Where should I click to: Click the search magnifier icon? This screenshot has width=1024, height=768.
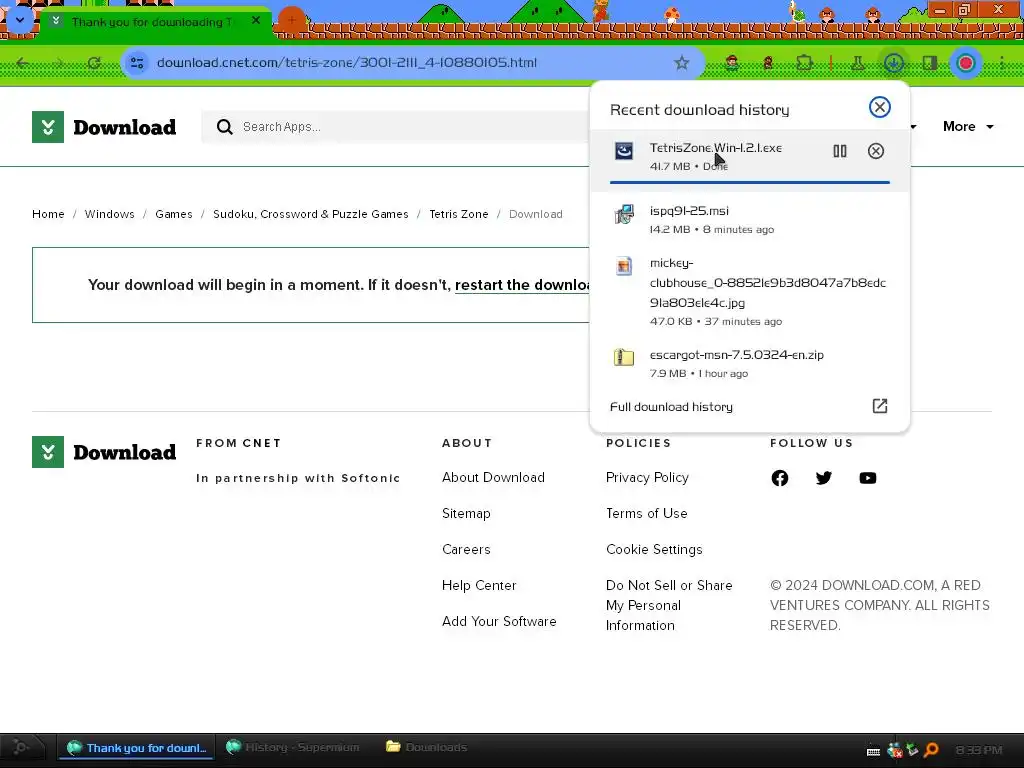tap(225, 127)
